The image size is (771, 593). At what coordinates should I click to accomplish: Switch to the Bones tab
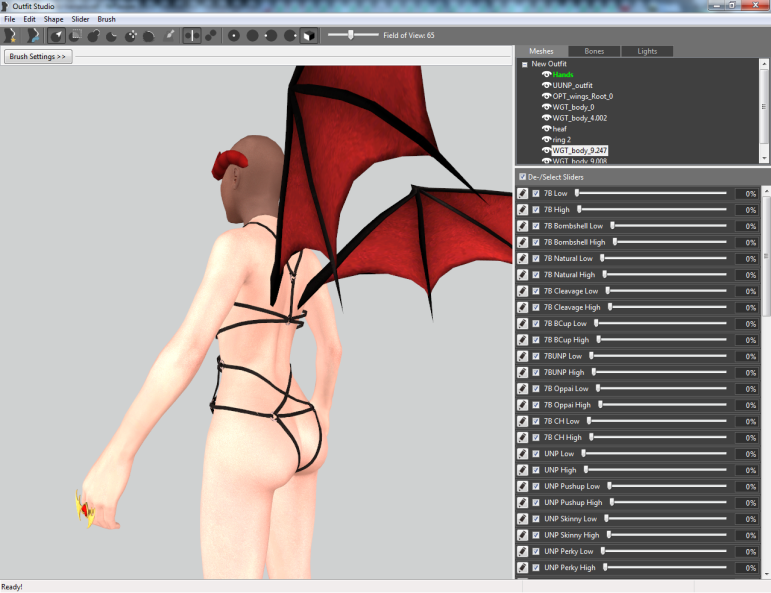[594, 51]
